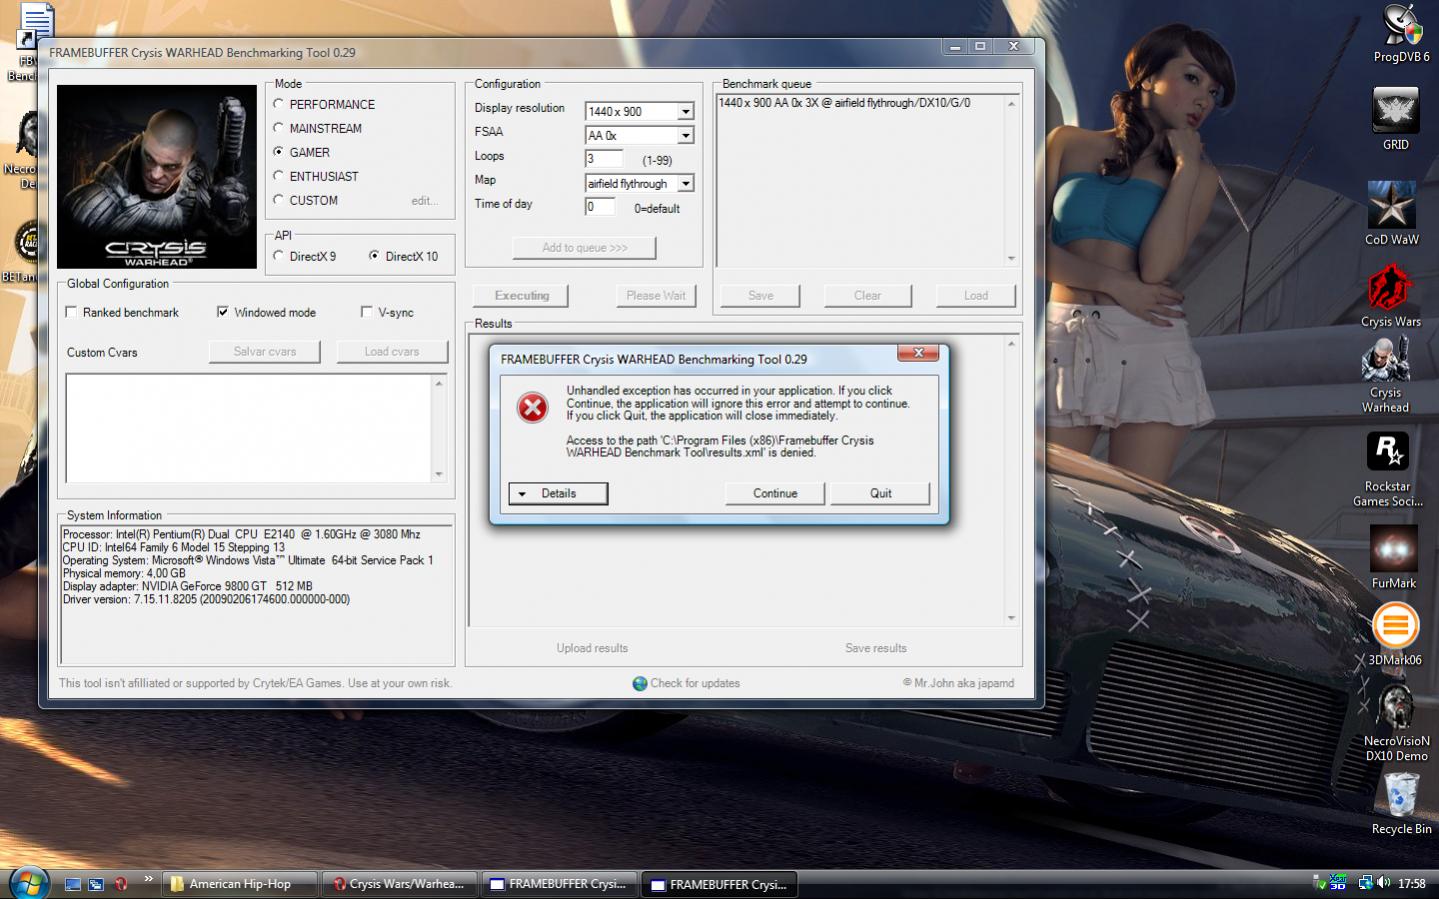Image resolution: width=1439 pixels, height=899 pixels.
Task: Click the Show Desktop quick launch icon
Action: point(73,884)
